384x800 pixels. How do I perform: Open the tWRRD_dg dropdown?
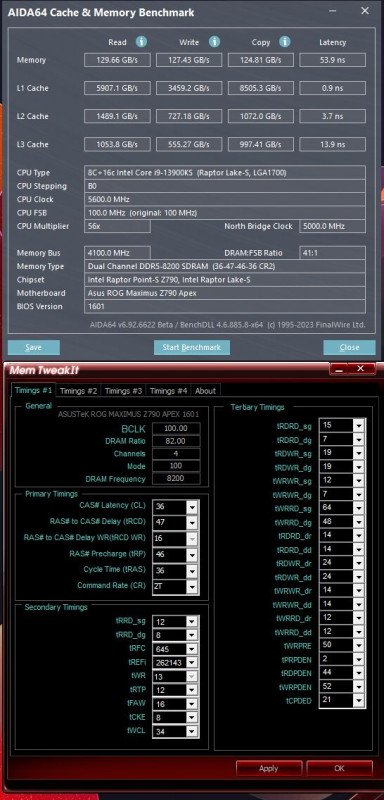(359, 521)
